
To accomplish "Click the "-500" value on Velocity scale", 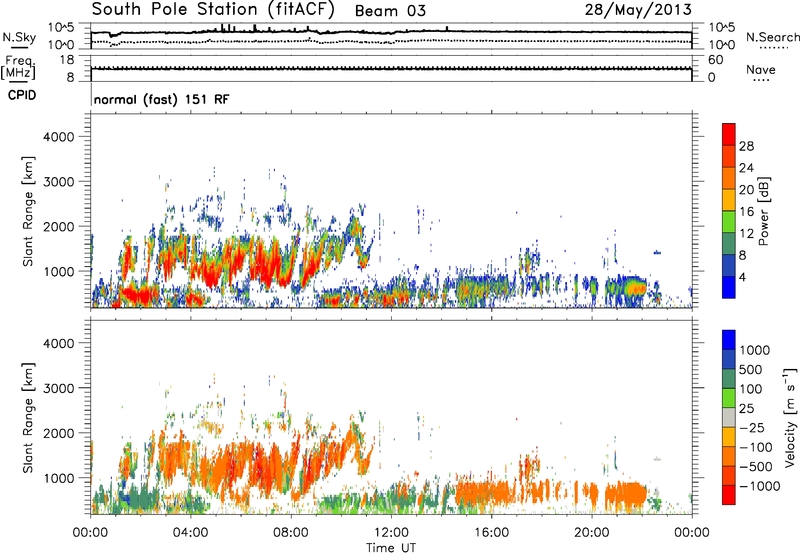I will coord(756,467).
